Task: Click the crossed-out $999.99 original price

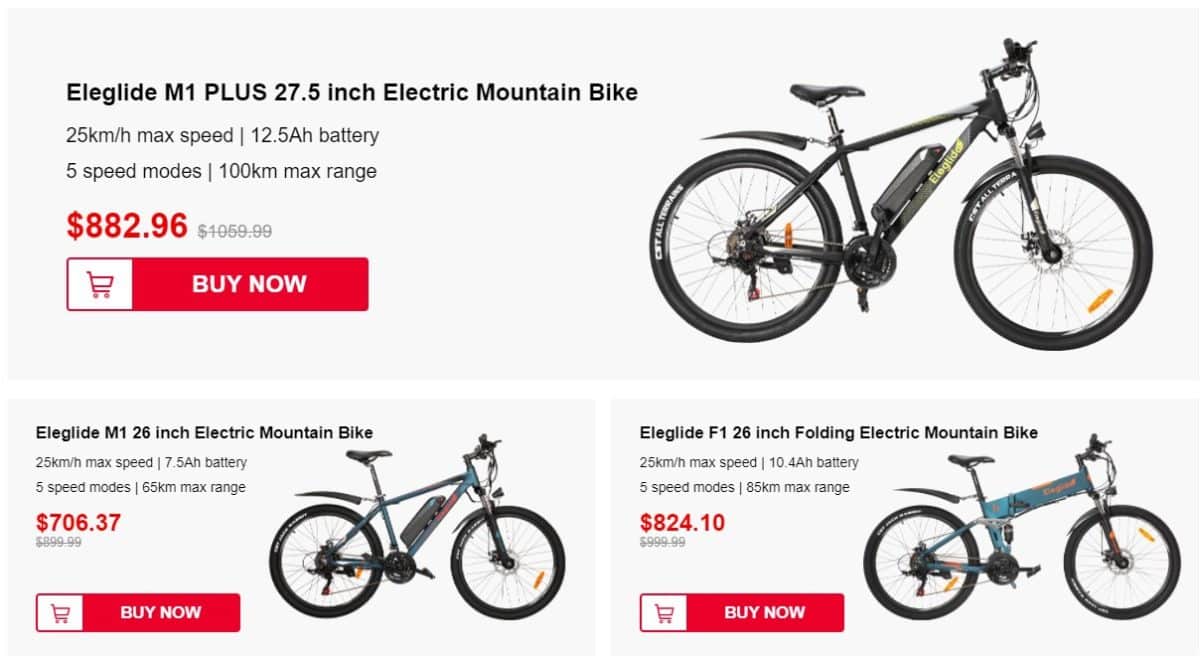Action: tap(663, 542)
